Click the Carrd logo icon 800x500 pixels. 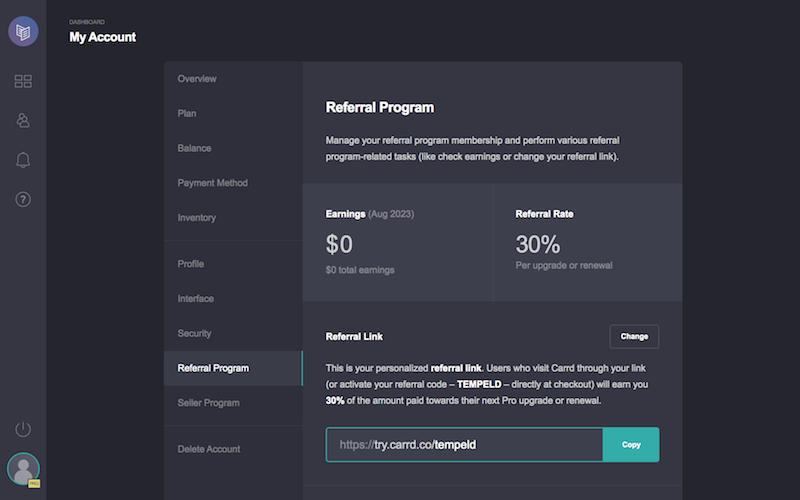click(x=23, y=31)
